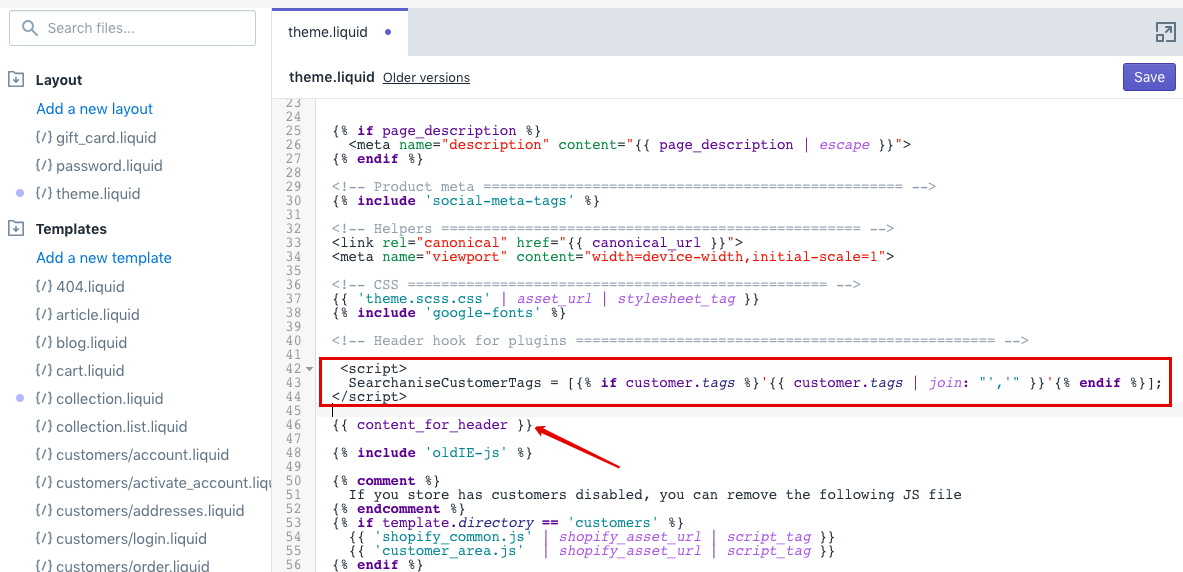
Task: Click Add a new layout link
Action: (94, 109)
